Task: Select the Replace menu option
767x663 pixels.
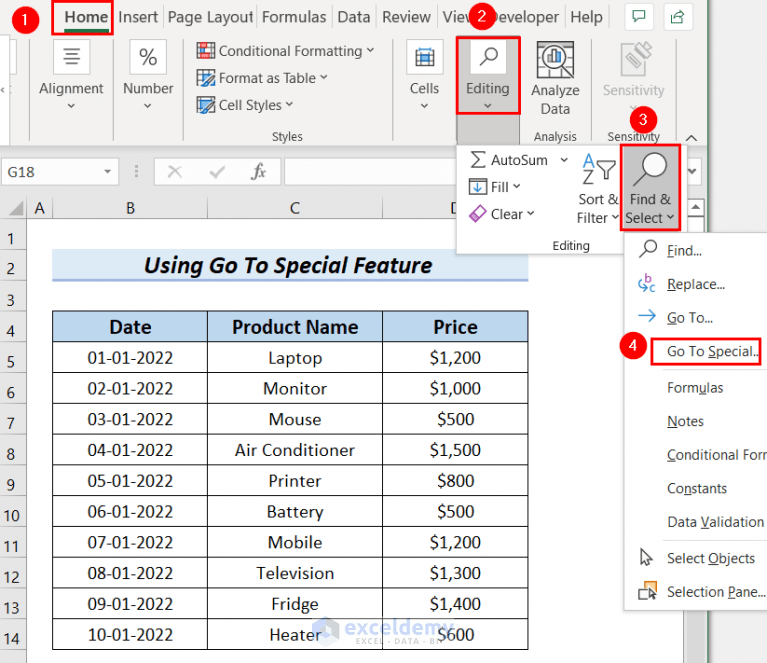Action: (x=696, y=284)
